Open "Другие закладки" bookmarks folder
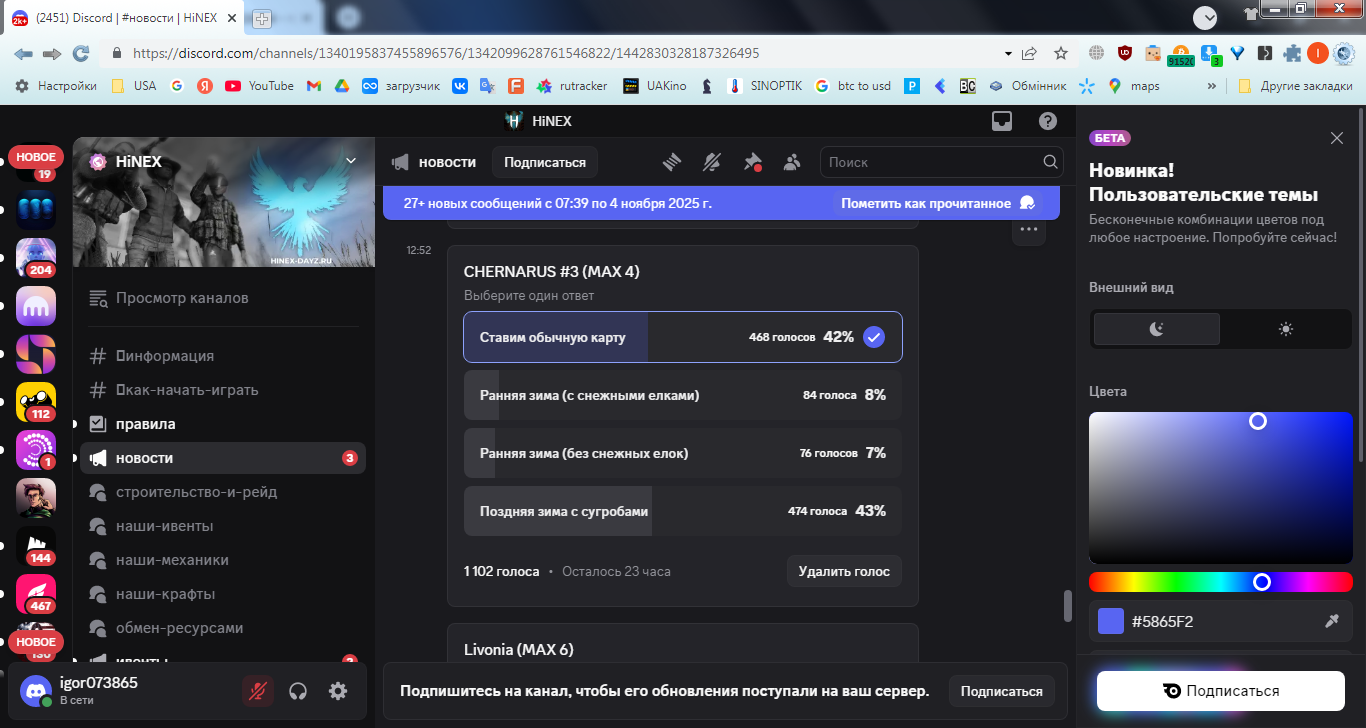Image resolution: width=1366 pixels, height=728 pixels. click(x=1295, y=86)
